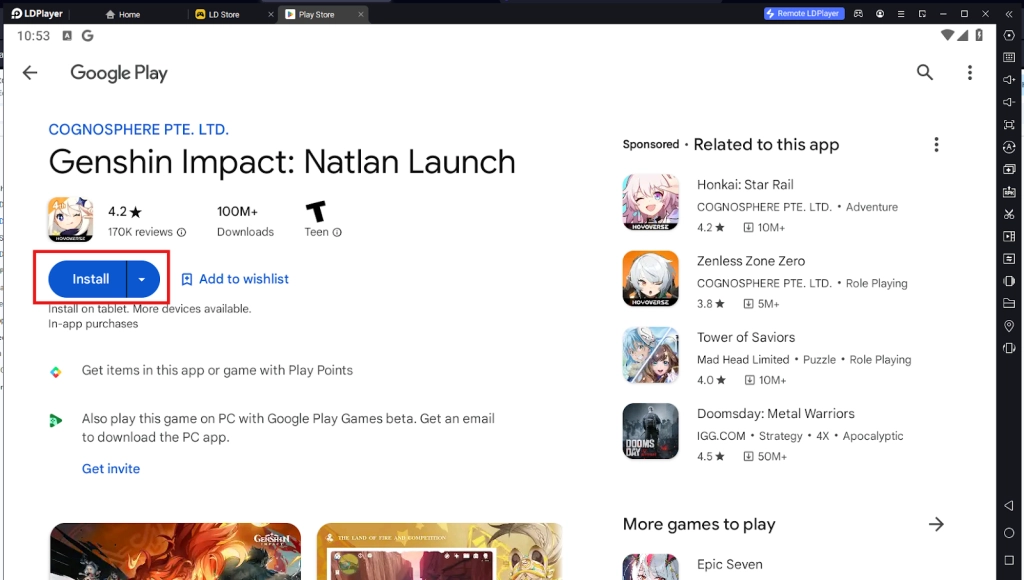Open Google Play search
The height and width of the screenshot is (580, 1024).
(924, 72)
